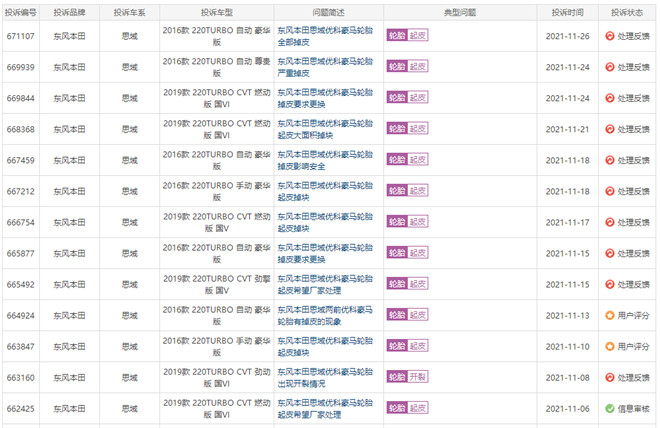This screenshot has height=428, width=660.
Task: Click 起皮 tag in row 671107
Action: click(418, 35)
